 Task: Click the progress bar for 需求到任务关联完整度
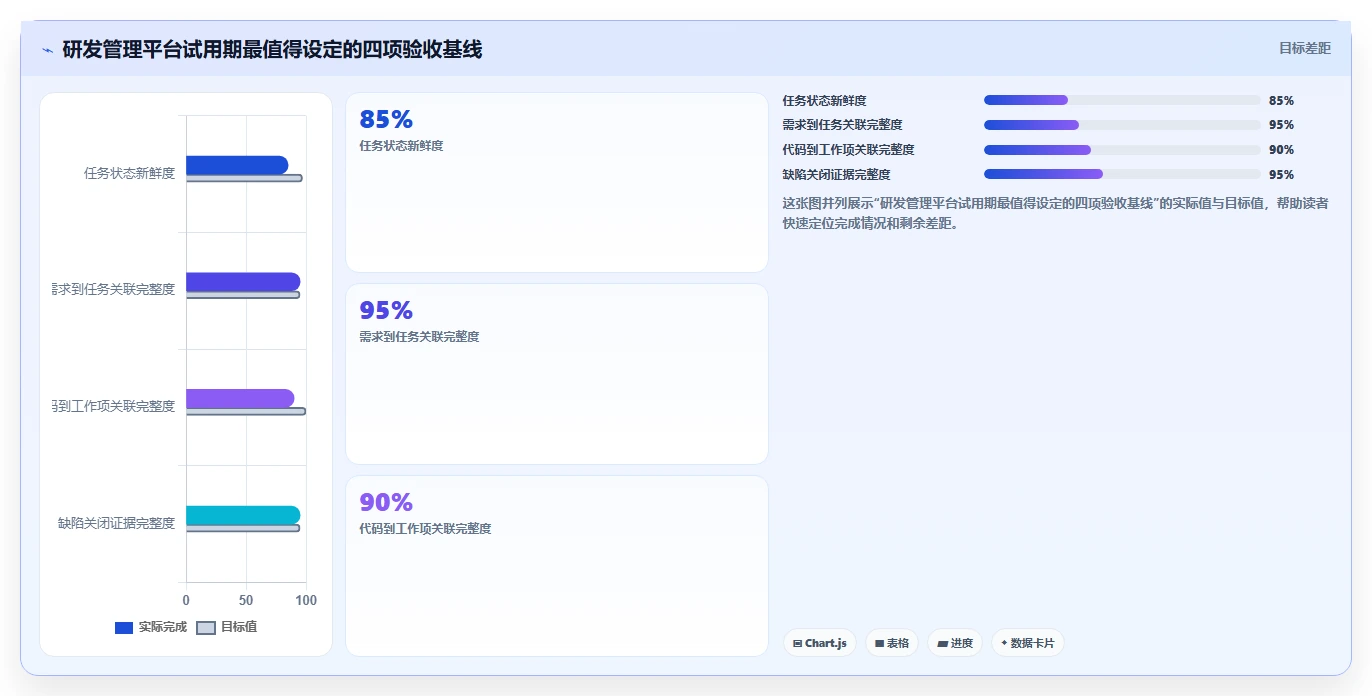1122,125
